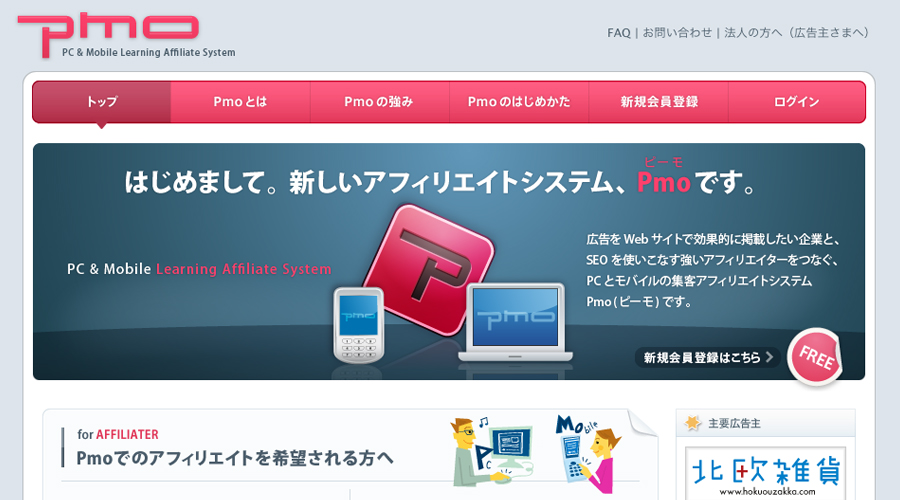Go to Pmoの強み tab
This screenshot has width=900, height=500.
point(379,102)
